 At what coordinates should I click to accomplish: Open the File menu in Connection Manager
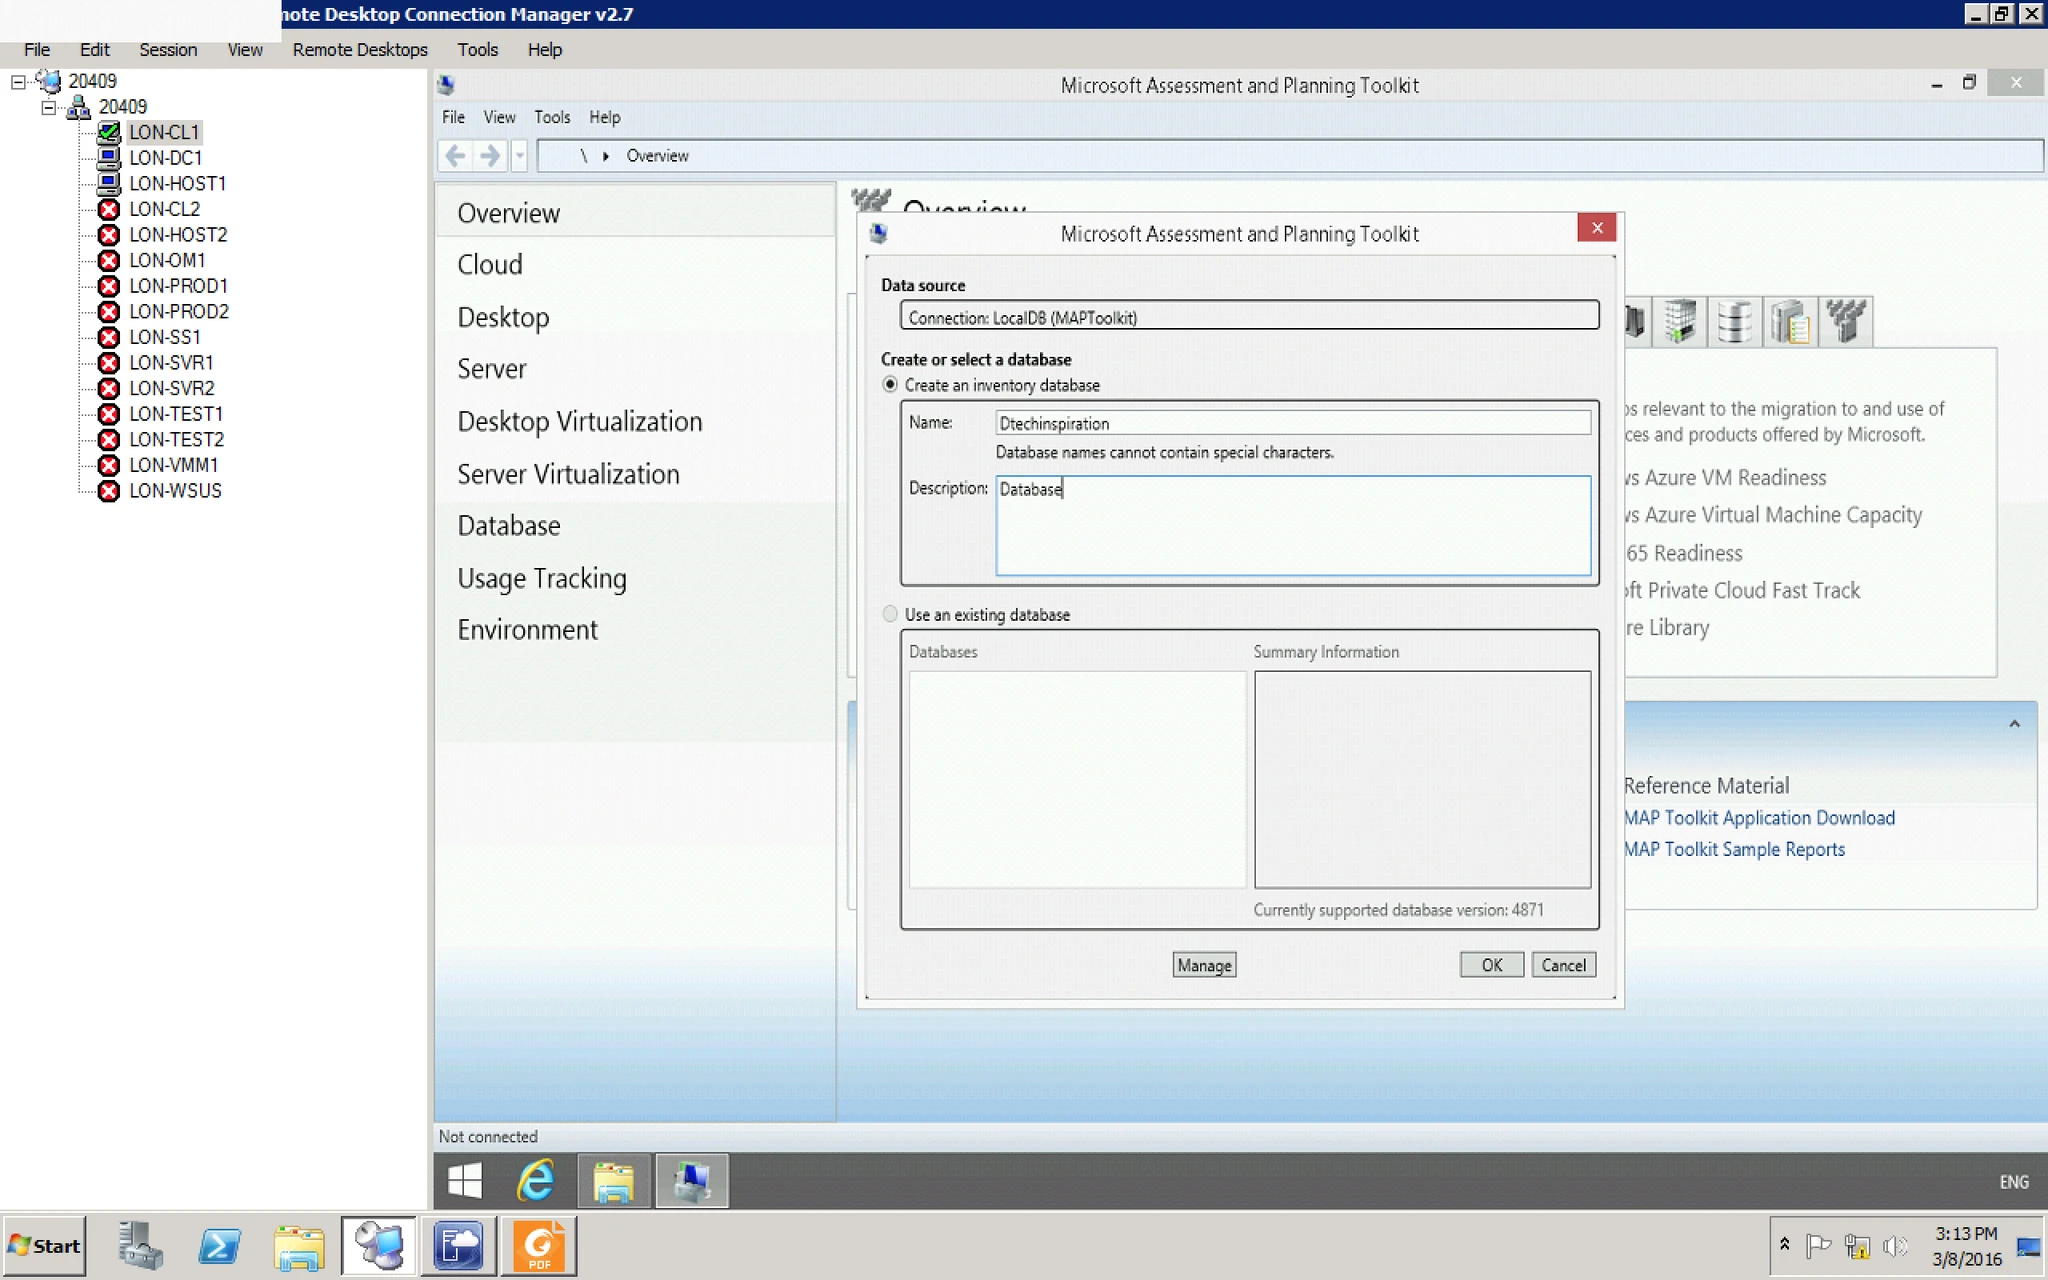coord(37,50)
